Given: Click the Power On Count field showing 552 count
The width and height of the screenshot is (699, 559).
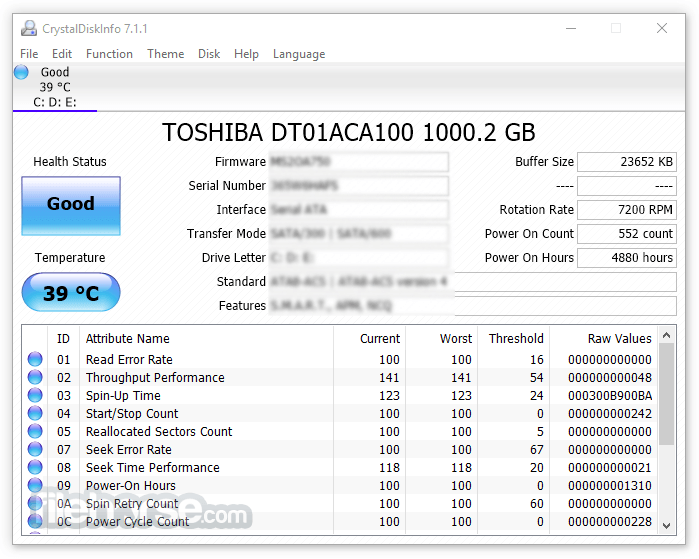Looking at the screenshot, I should point(627,234).
